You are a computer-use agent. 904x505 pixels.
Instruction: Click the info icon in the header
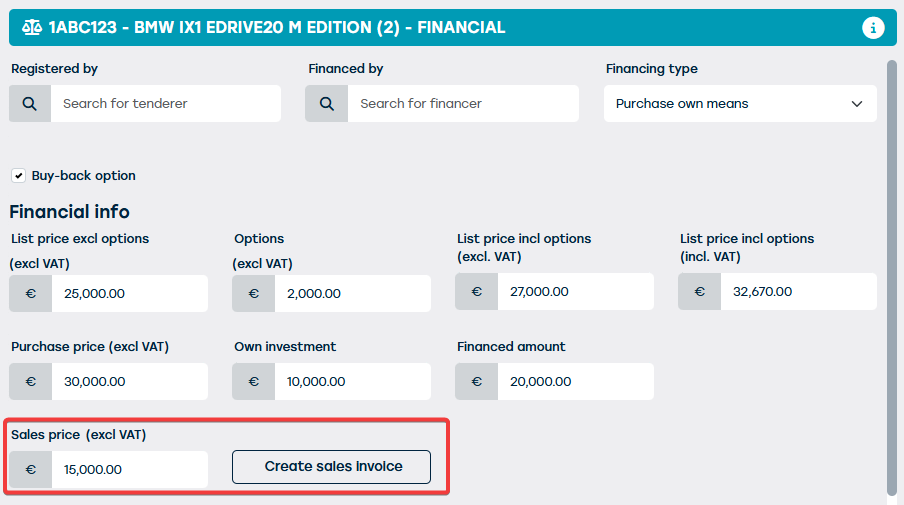[x=873, y=28]
